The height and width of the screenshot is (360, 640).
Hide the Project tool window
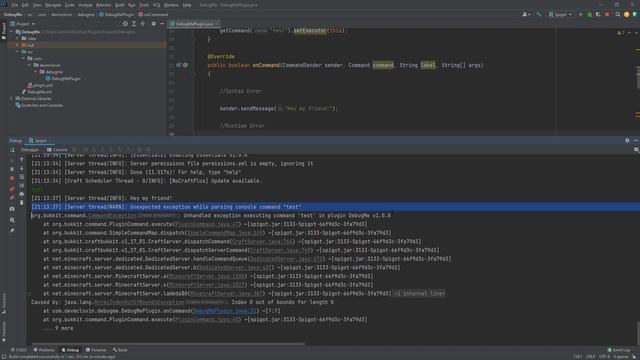(x=162, y=24)
